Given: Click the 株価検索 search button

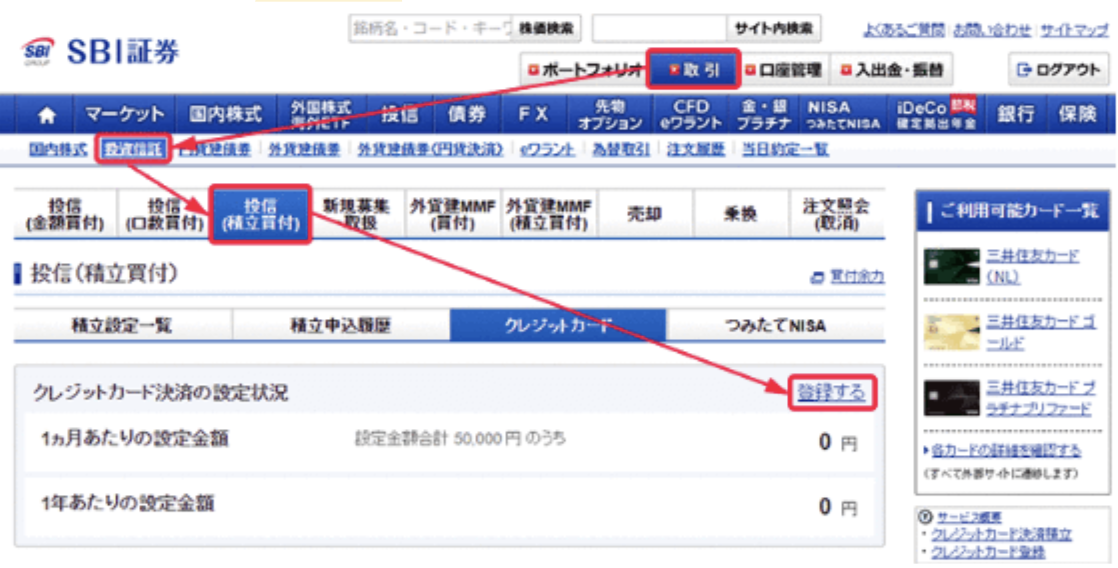Looking at the screenshot, I should (x=546, y=28).
